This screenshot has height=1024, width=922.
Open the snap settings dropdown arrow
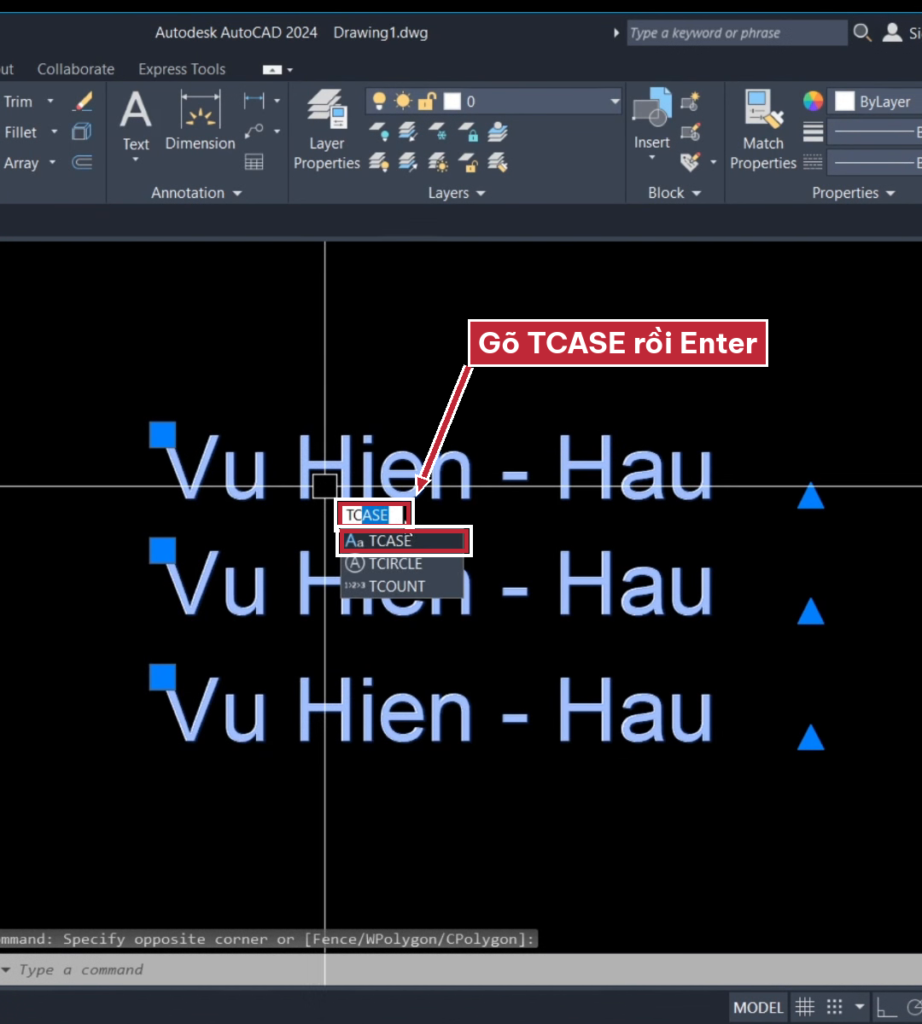pyautogui.click(x=860, y=1007)
